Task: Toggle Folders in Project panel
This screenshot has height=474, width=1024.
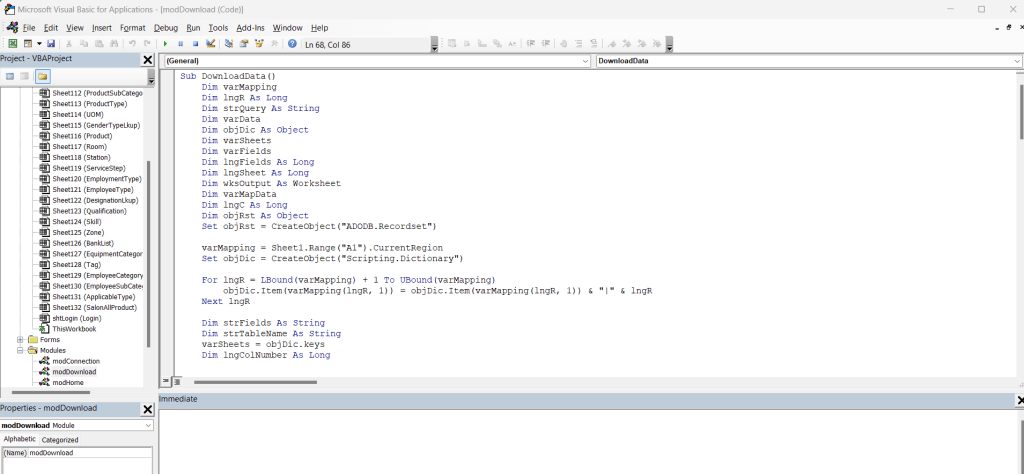Action: click(x=42, y=76)
